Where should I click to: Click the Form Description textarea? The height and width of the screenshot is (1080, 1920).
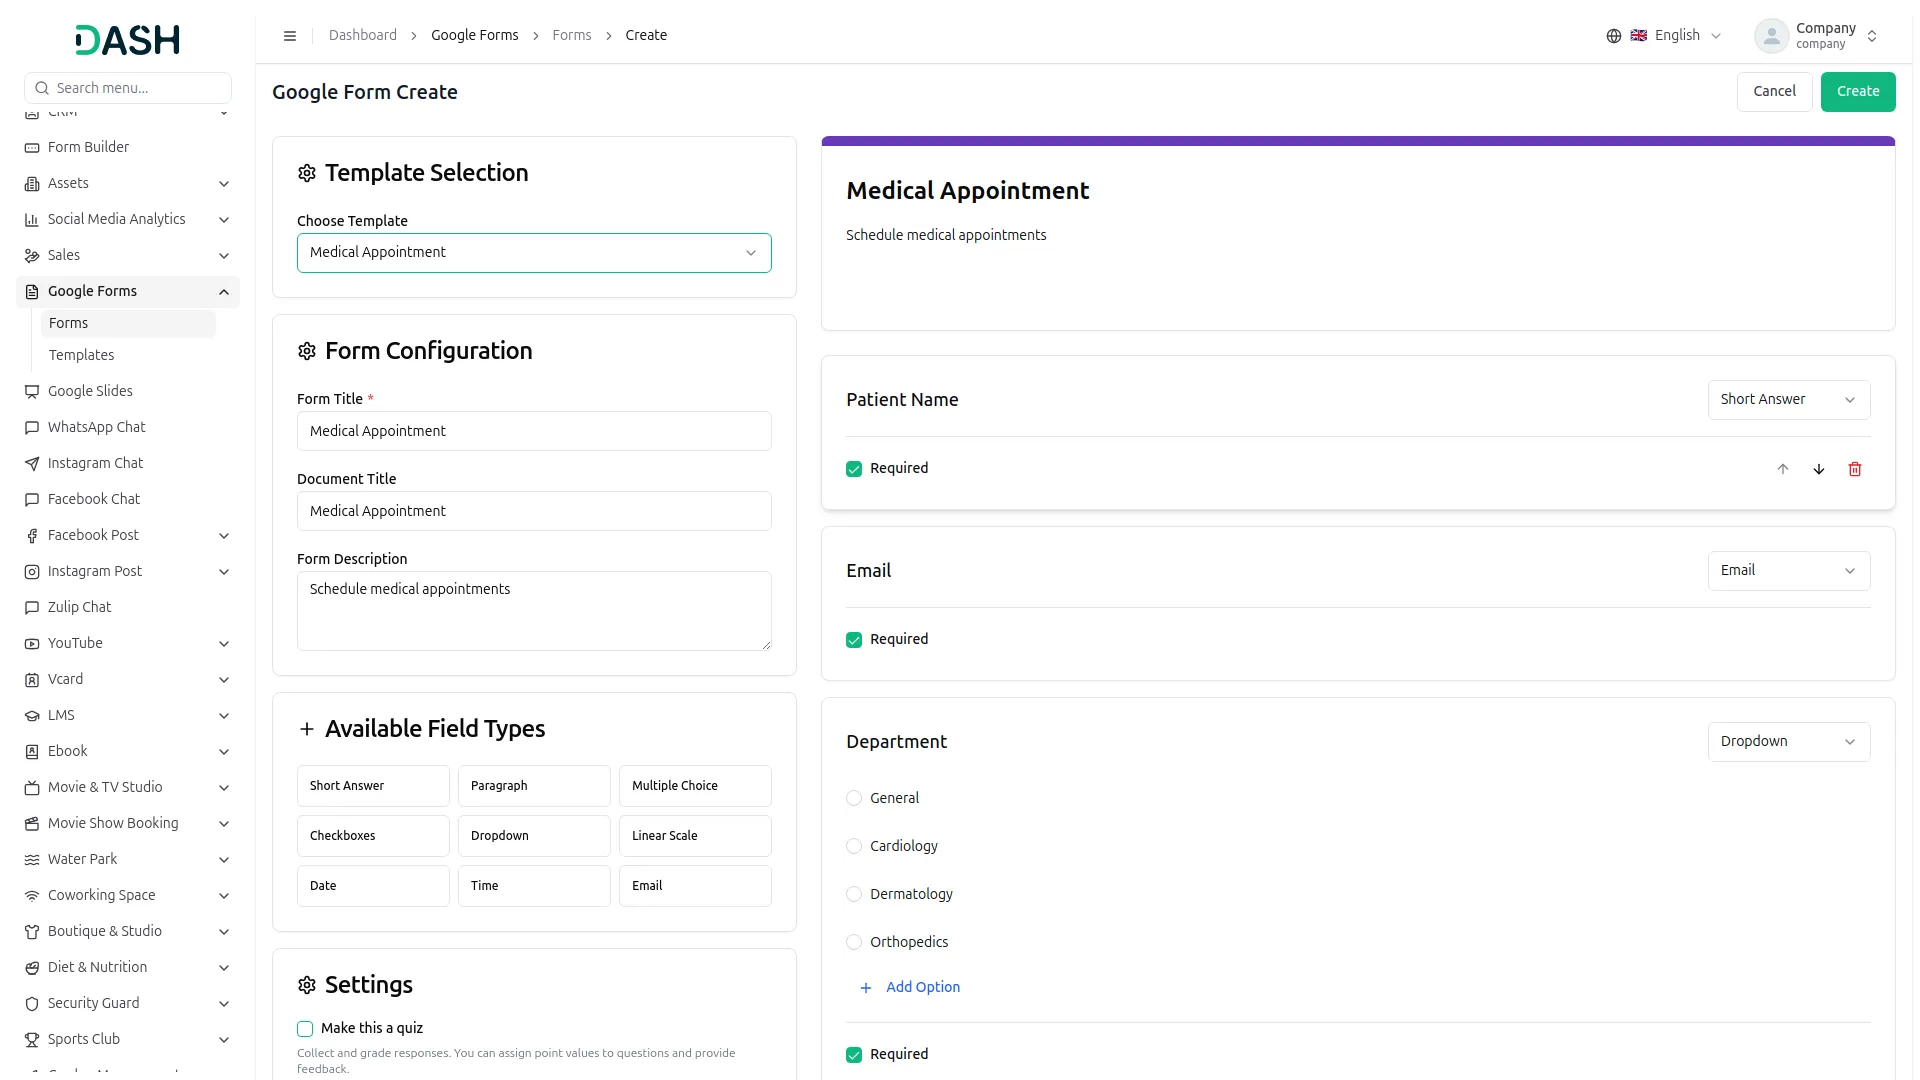click(x=534, y=611)
